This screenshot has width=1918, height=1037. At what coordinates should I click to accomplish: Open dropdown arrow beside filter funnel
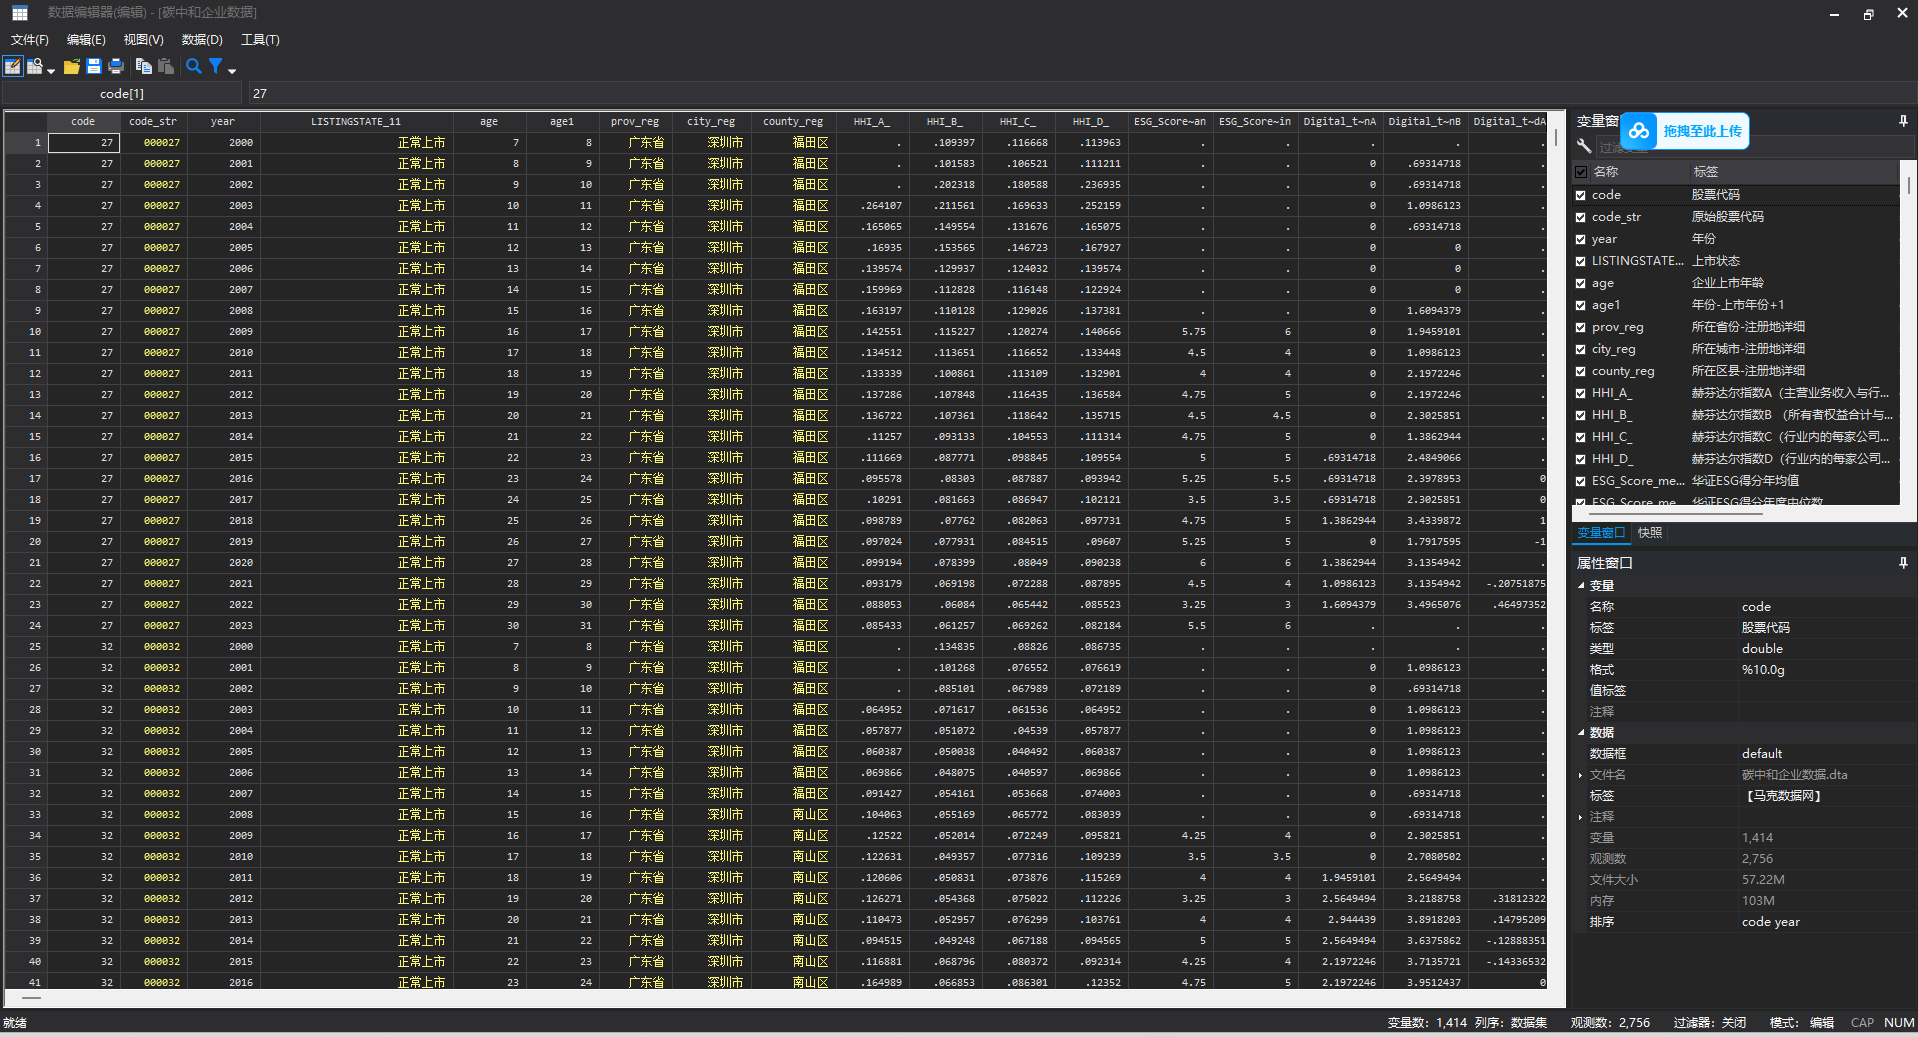(232, 70)
